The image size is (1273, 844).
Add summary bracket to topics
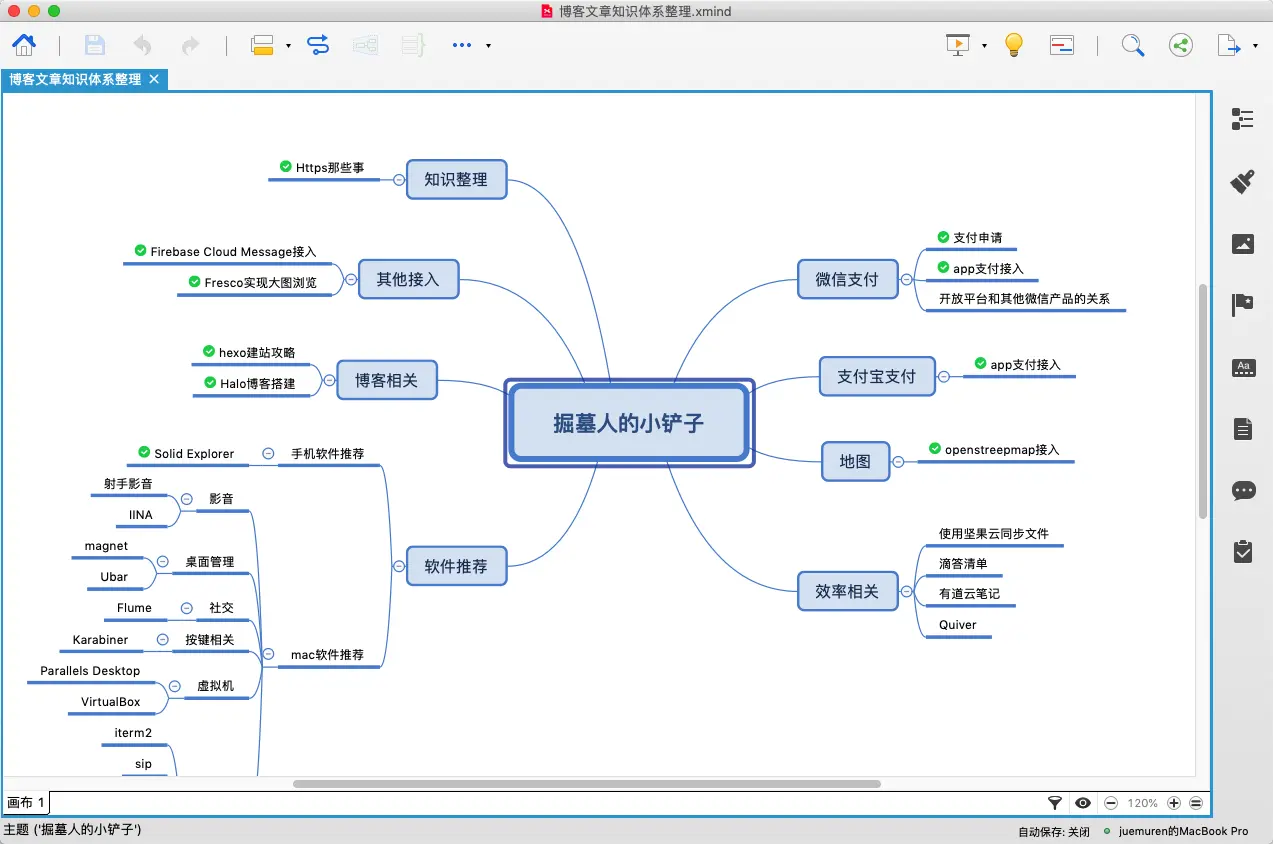(413, 45)
